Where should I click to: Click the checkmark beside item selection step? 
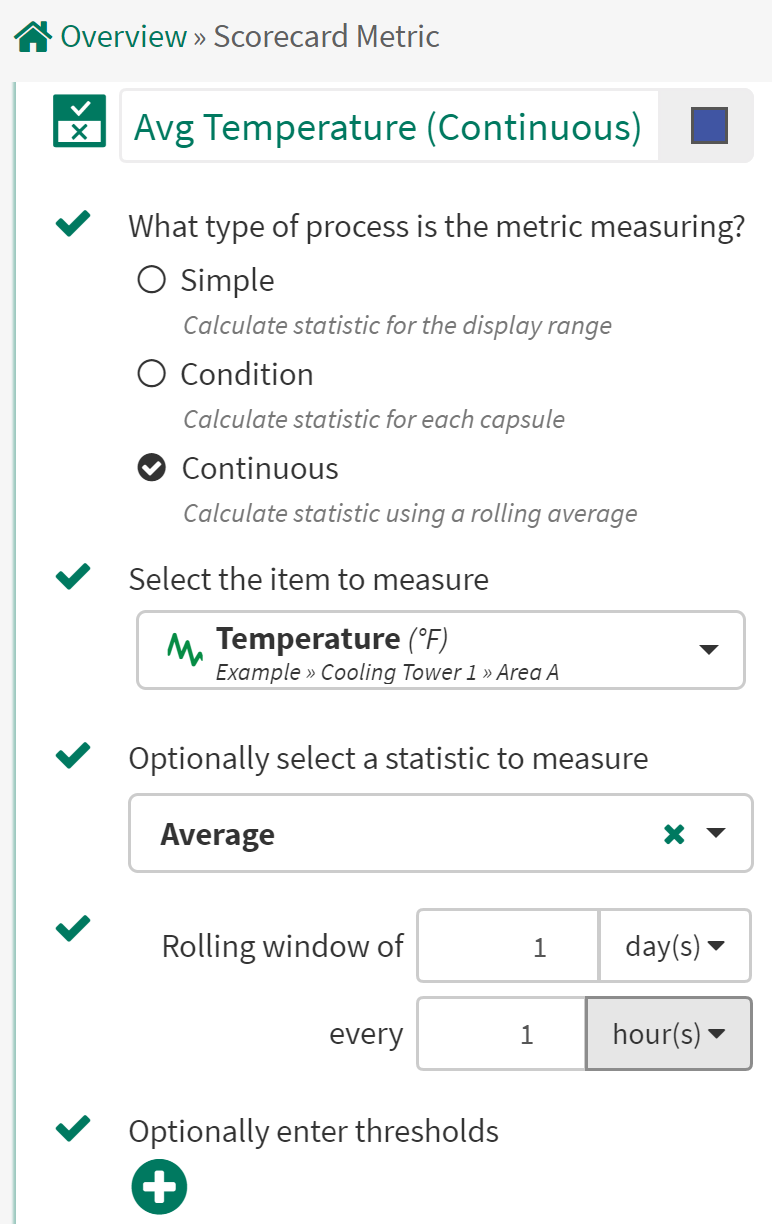pos(71,577)
